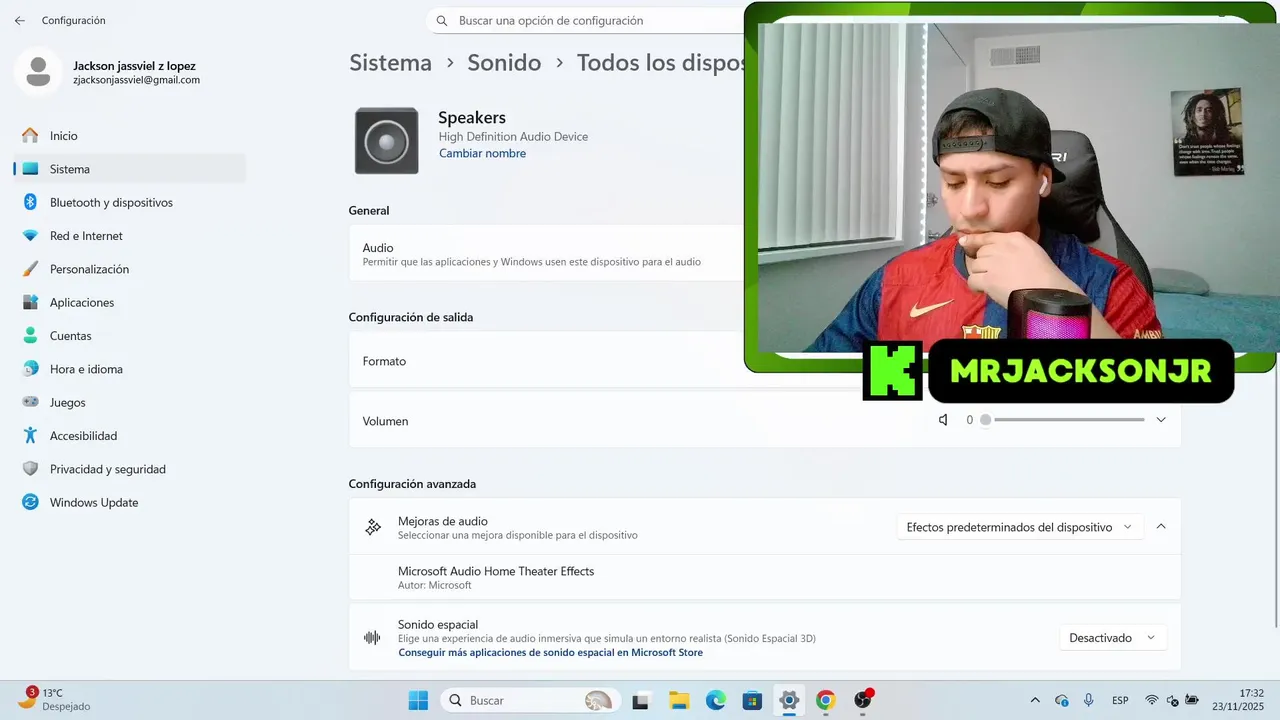Screen dimensions: 1280x720
Task: Open File Explorer from taskbar
Action: 679,700
